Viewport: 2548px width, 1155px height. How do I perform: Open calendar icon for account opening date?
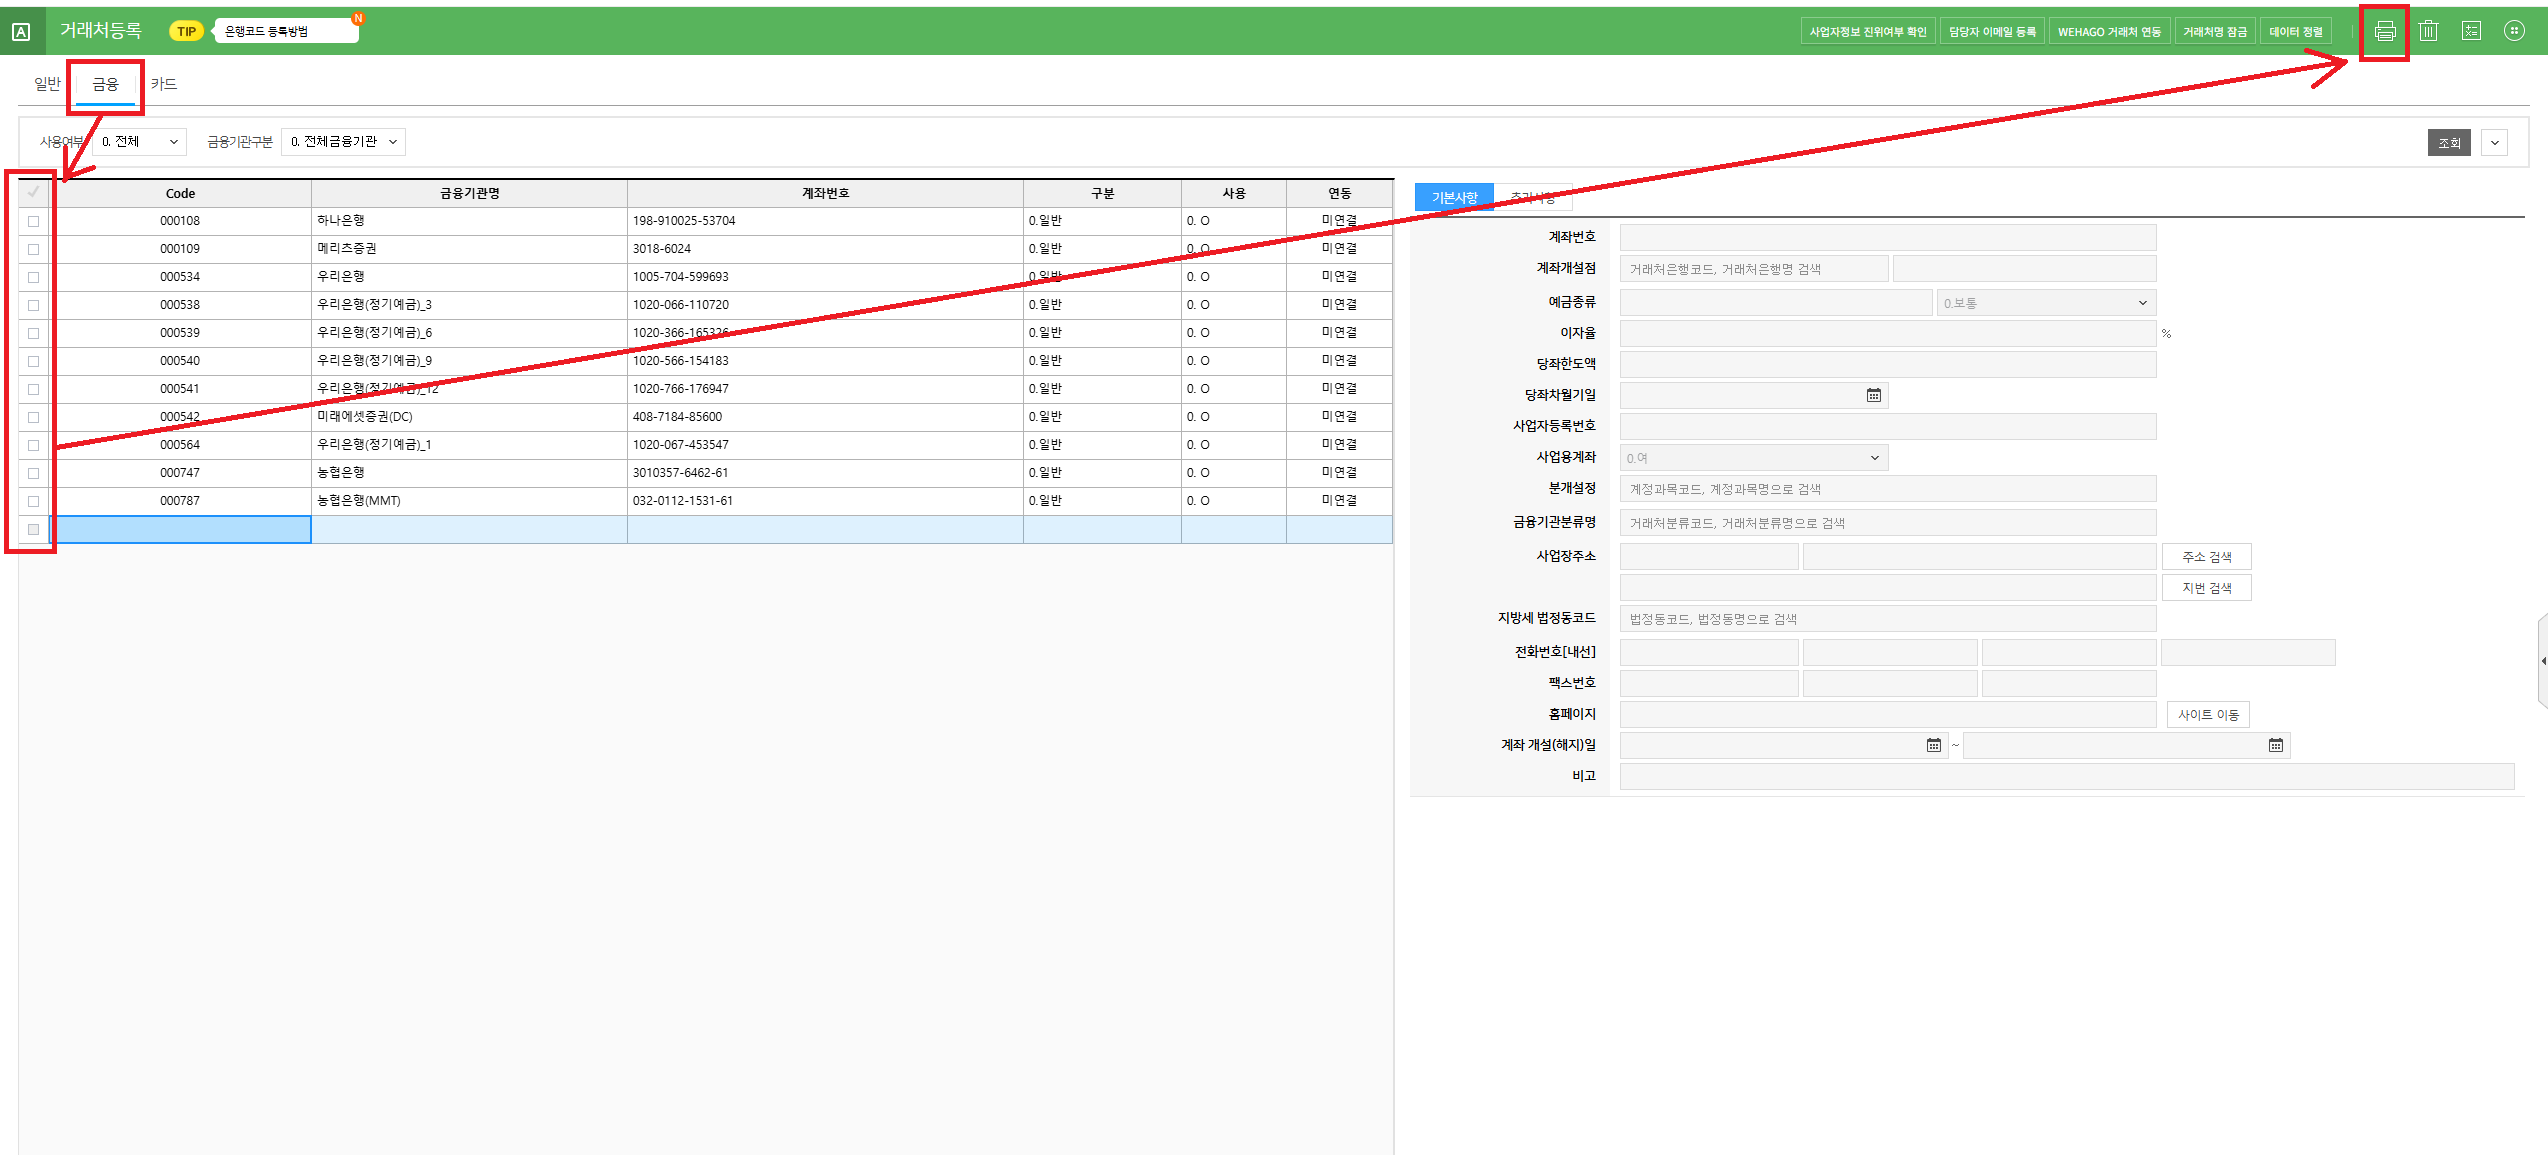coord(1933,746)
